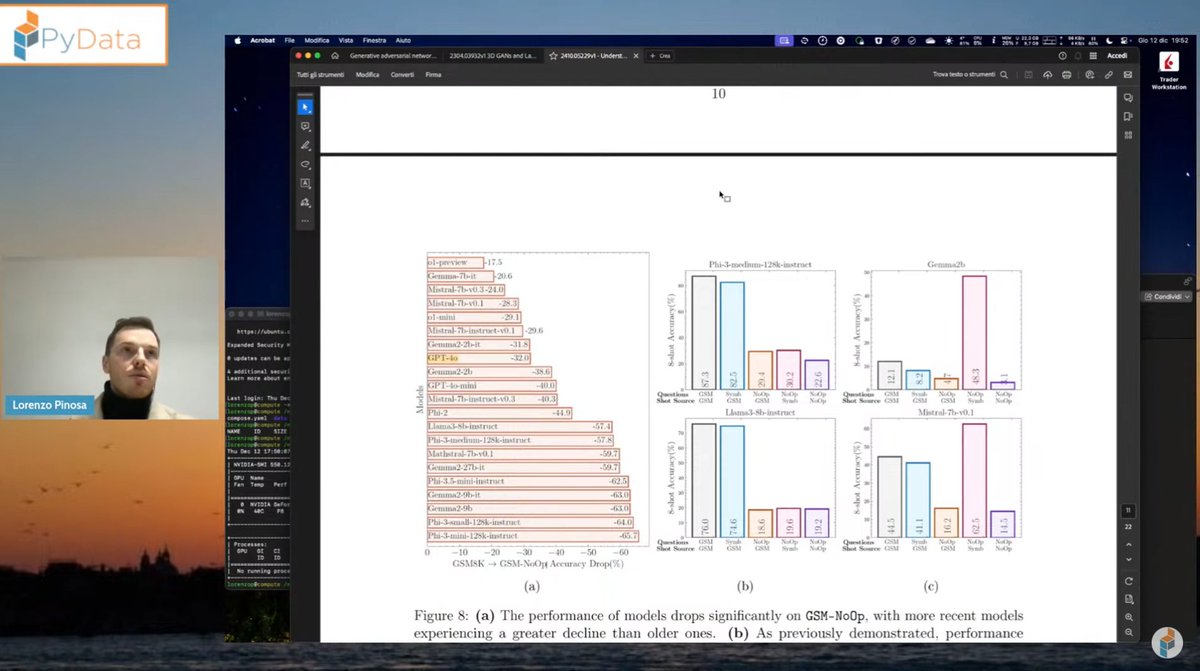
Task: Open bookmarks panel on right rail
Action: tap(1128, 116)
